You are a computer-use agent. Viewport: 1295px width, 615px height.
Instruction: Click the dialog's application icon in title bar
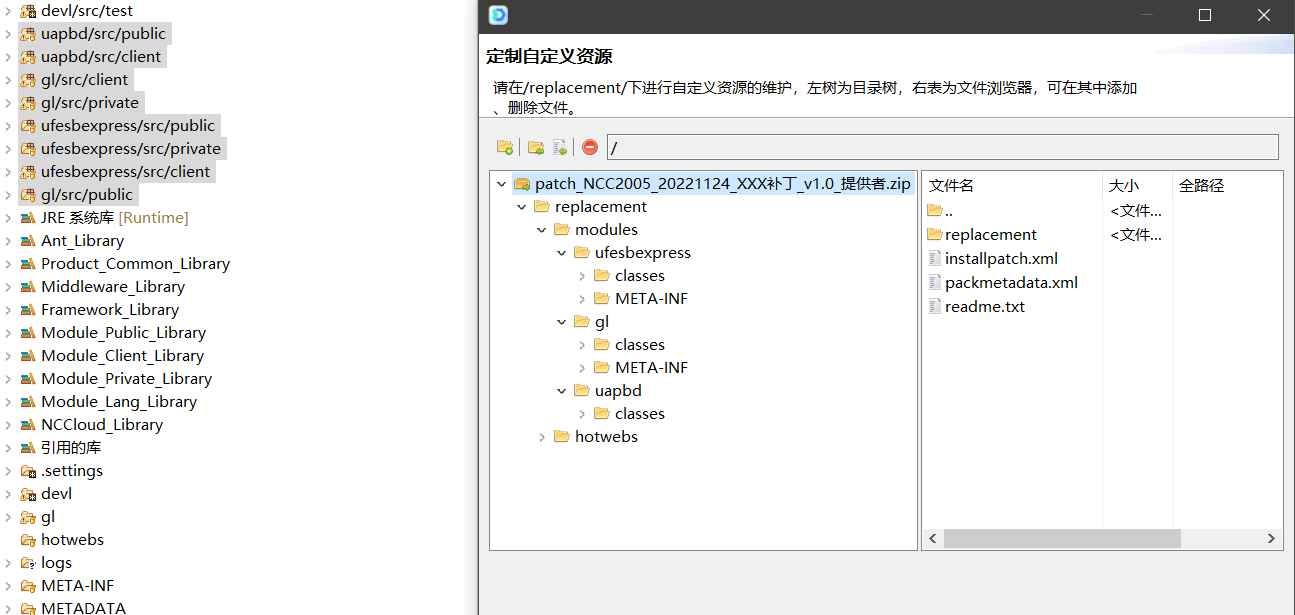point(498,15)
